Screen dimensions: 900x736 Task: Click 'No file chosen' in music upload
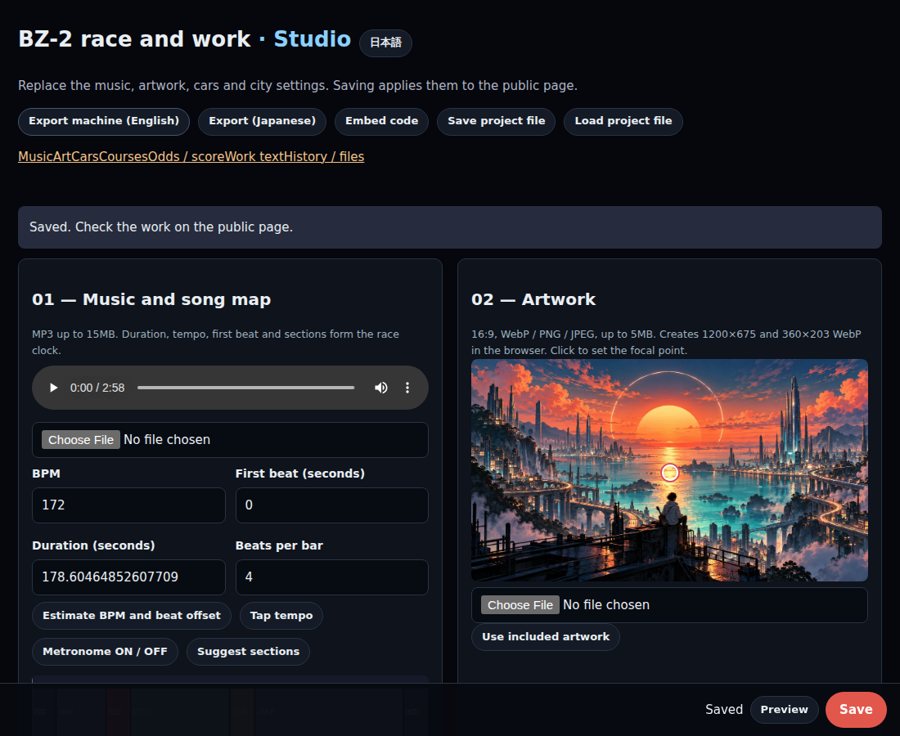click(167, 440)
